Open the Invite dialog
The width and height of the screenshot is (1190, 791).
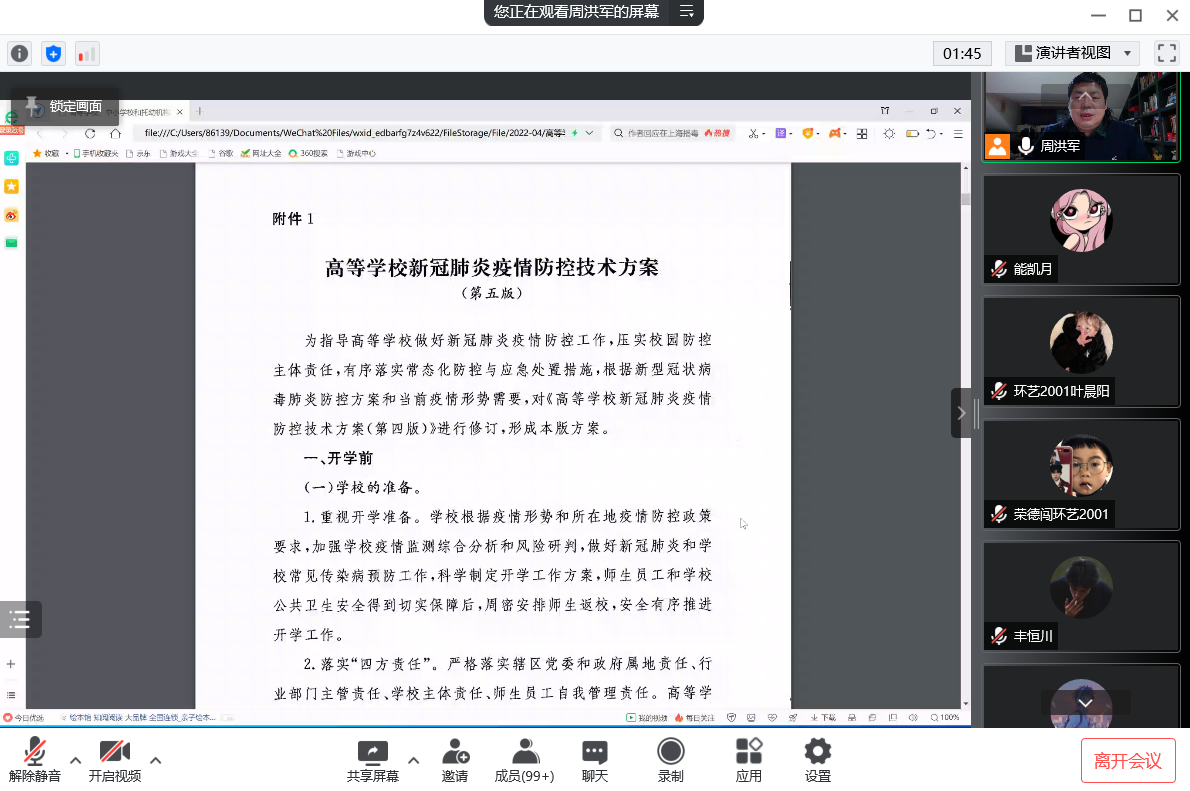(x=455, y=760)
